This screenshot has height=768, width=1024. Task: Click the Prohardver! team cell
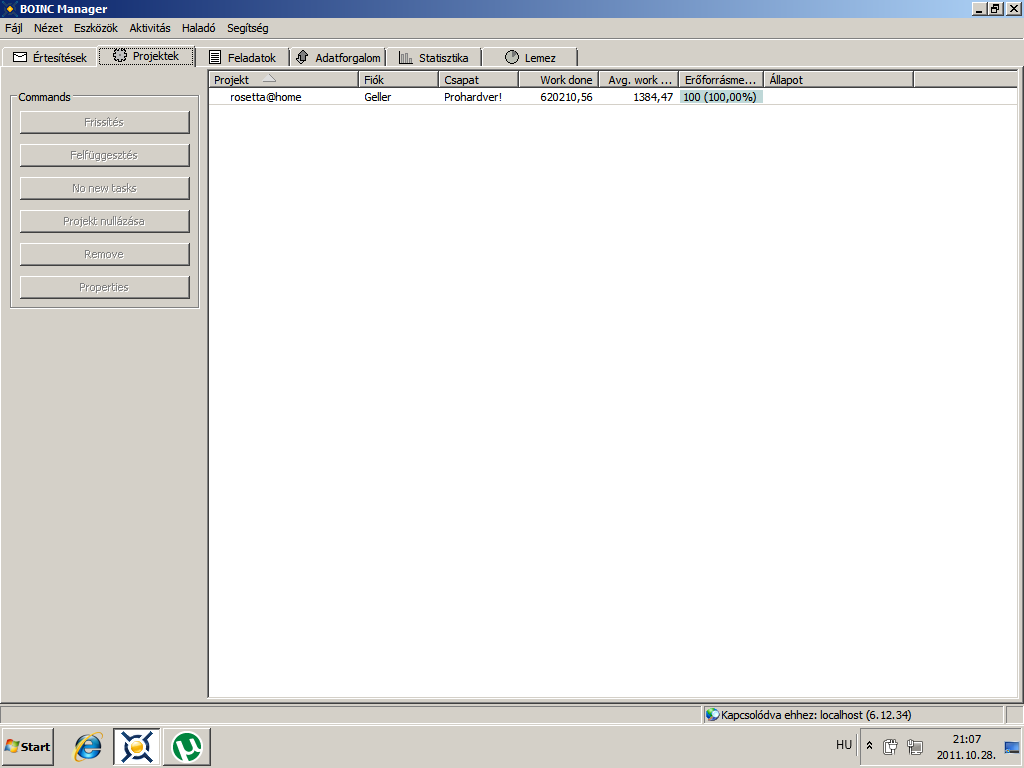click(x=473, y=97)
